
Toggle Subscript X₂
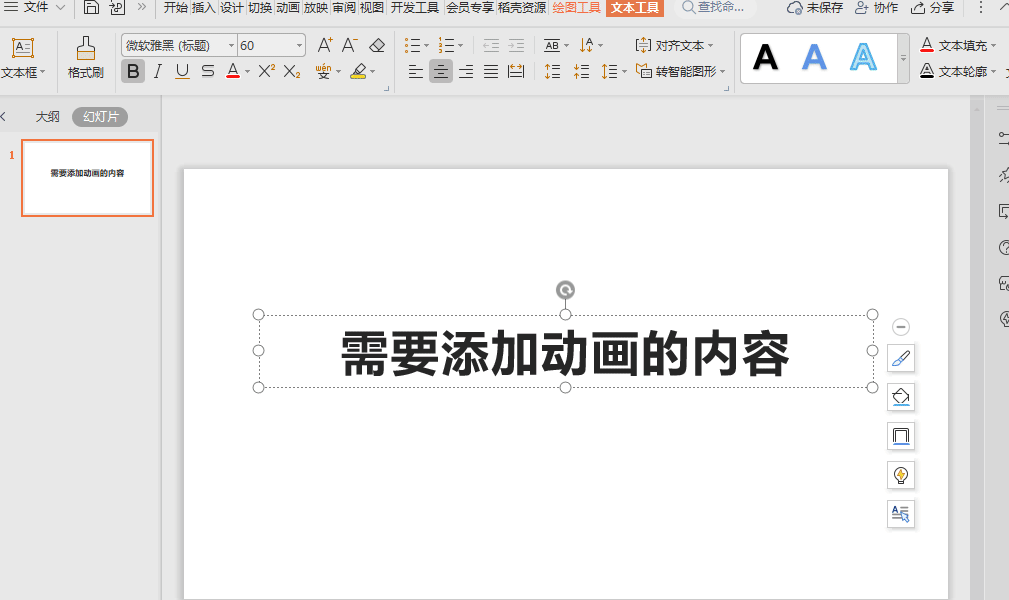[x=292, y=71]
